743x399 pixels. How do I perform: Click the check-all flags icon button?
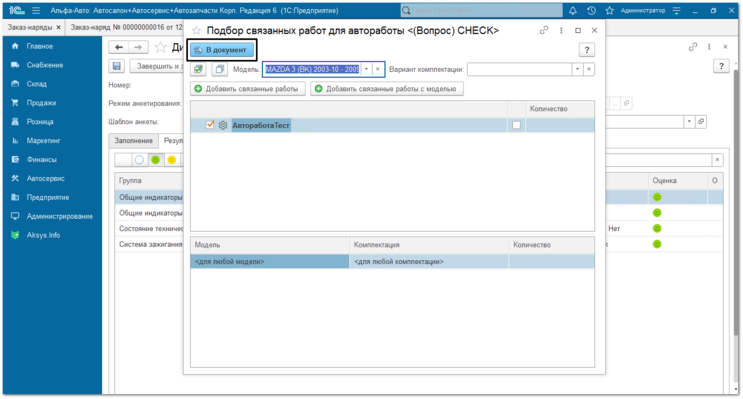point(199,69)
